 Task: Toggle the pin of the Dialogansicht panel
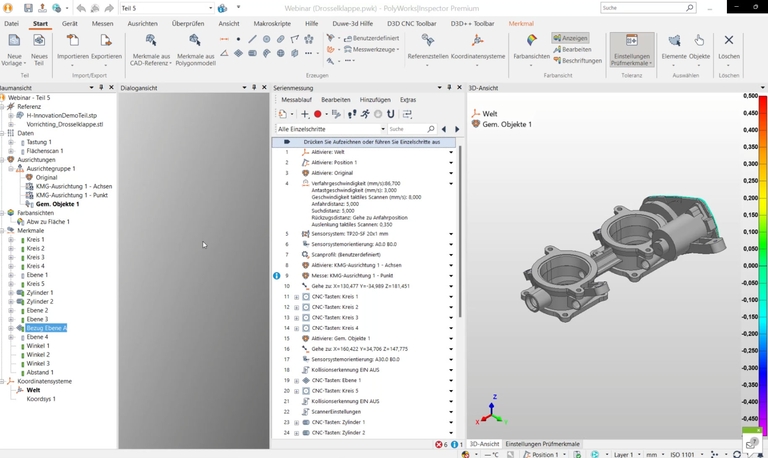(254, 87)
